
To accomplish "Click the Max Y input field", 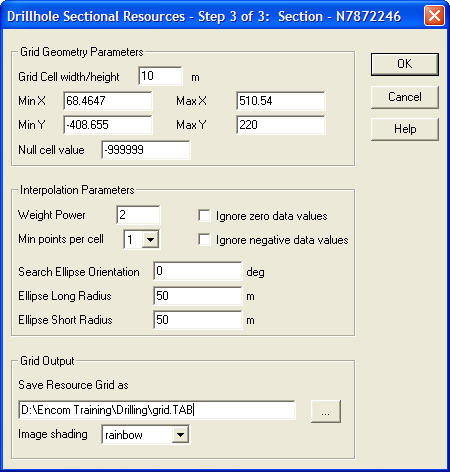I will coord(280,125).
